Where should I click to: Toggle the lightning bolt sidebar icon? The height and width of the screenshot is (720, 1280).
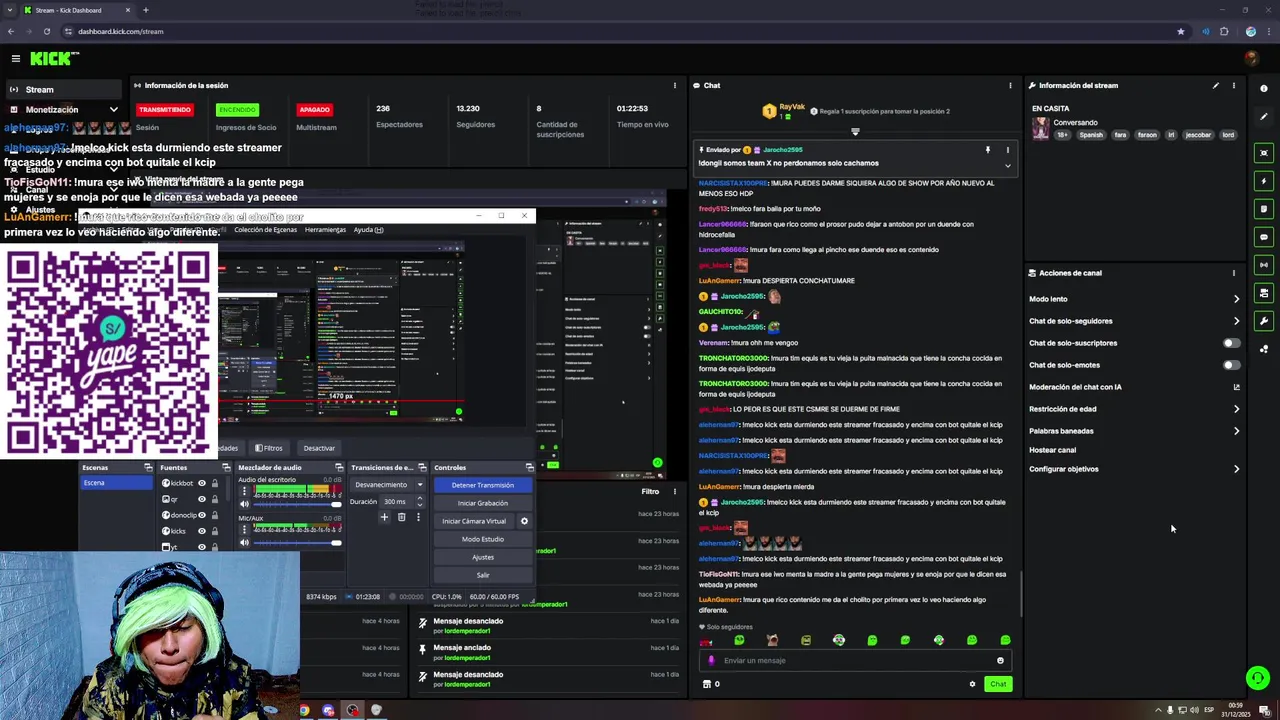pos(1264,181)
